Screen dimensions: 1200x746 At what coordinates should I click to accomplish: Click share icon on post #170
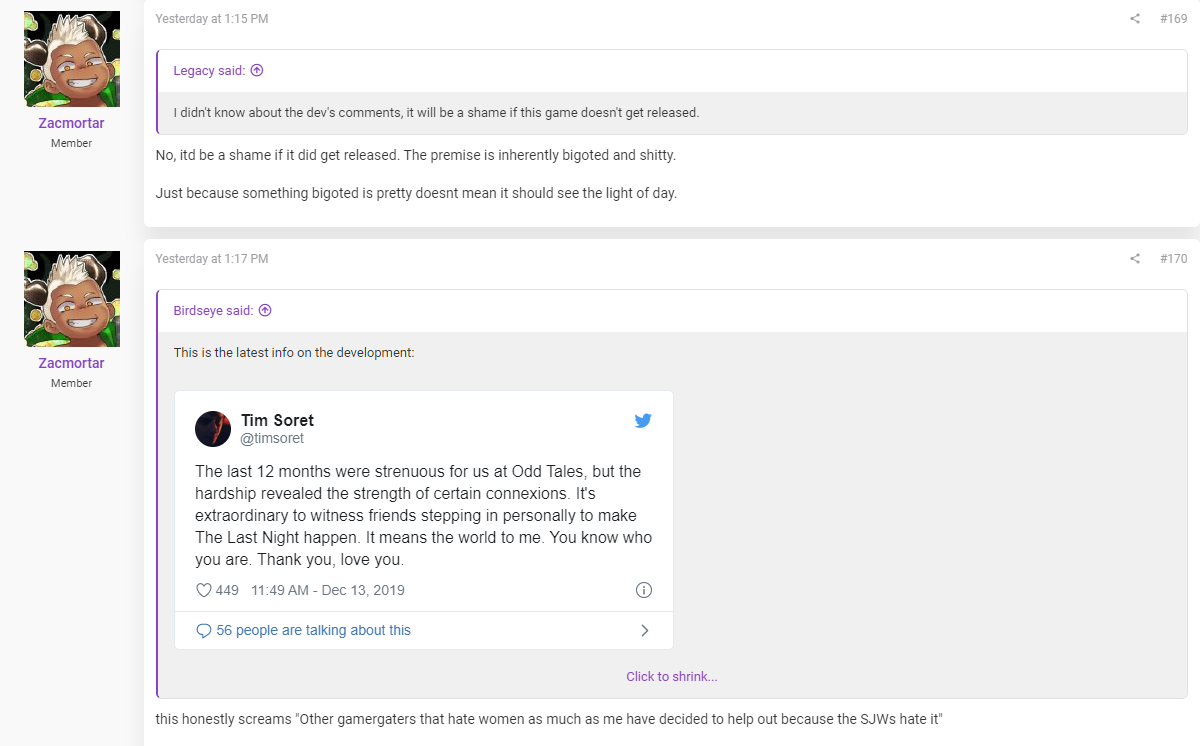click(1135, 259)
